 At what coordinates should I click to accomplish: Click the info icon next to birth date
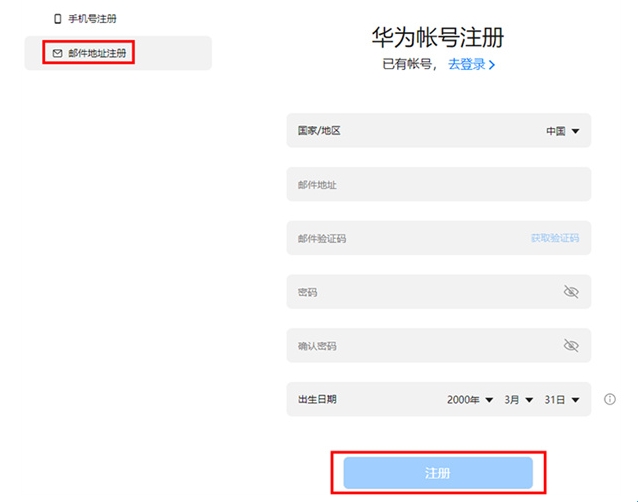(610, 400)
